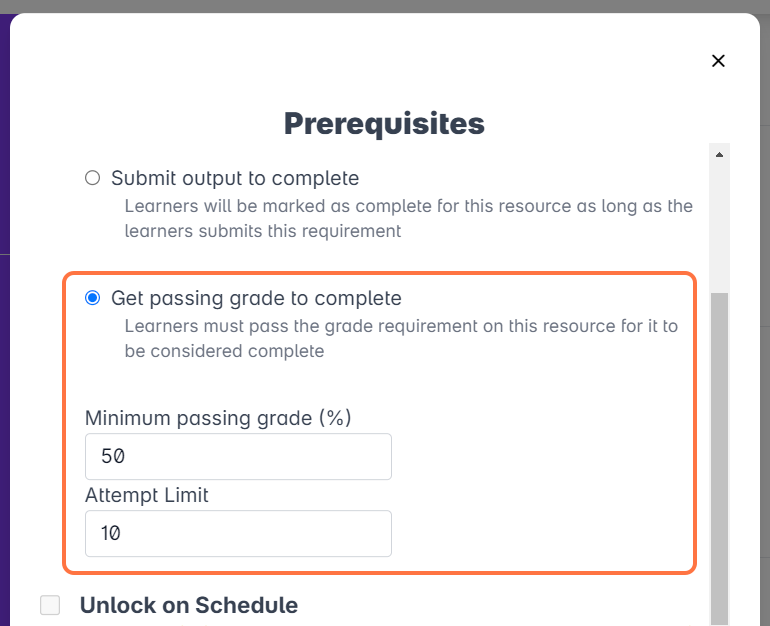Close the Prerequisites dialog with the X
The width and height of the screenshot is (770, 626).
[x=718, y=61]
